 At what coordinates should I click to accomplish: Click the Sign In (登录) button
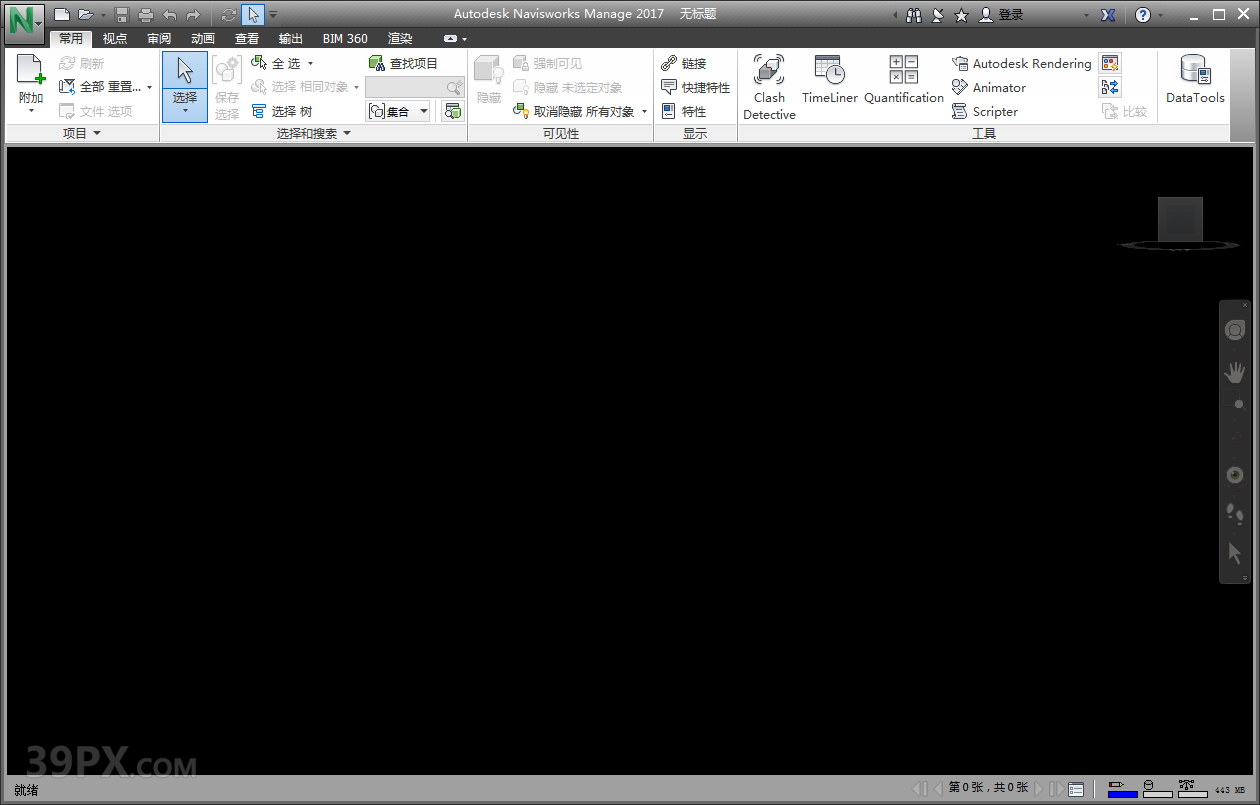(1002, 15)
